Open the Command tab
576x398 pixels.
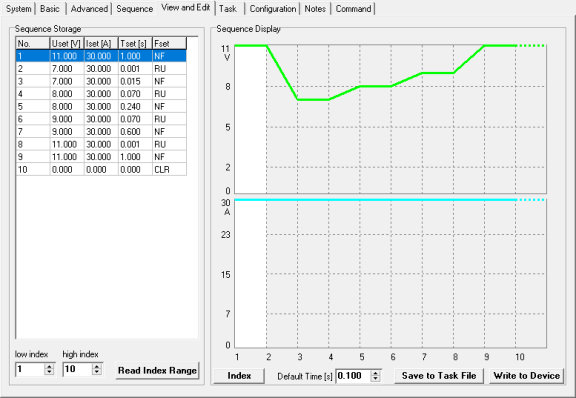click(x=353, y=9)
